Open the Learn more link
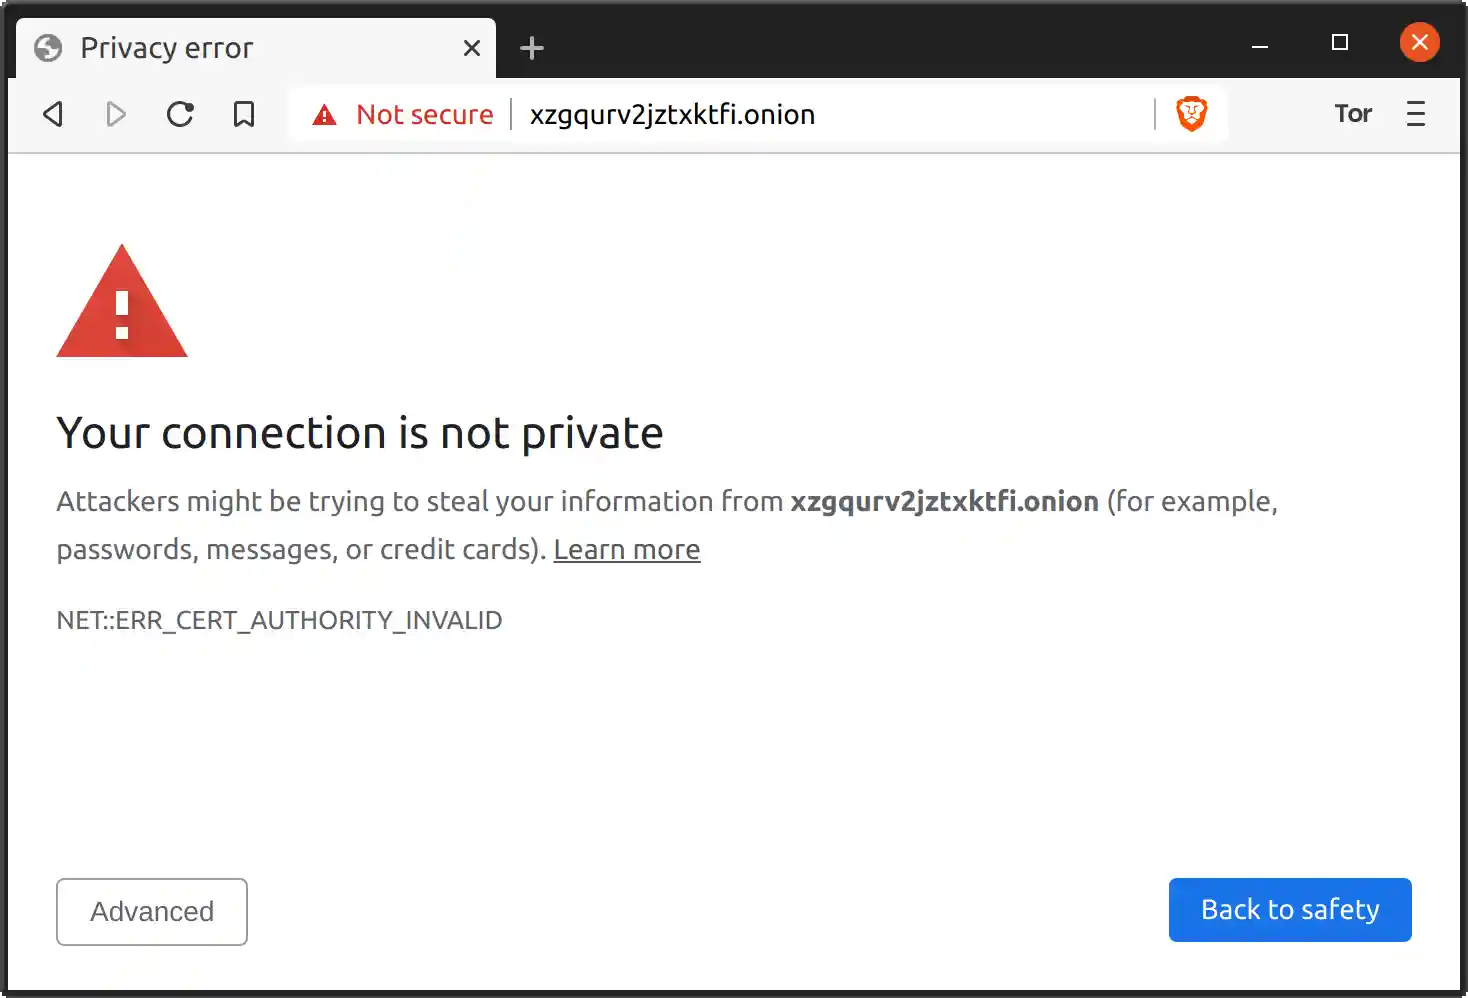Screen dimensions: 1468x998 tap(627, 550)
